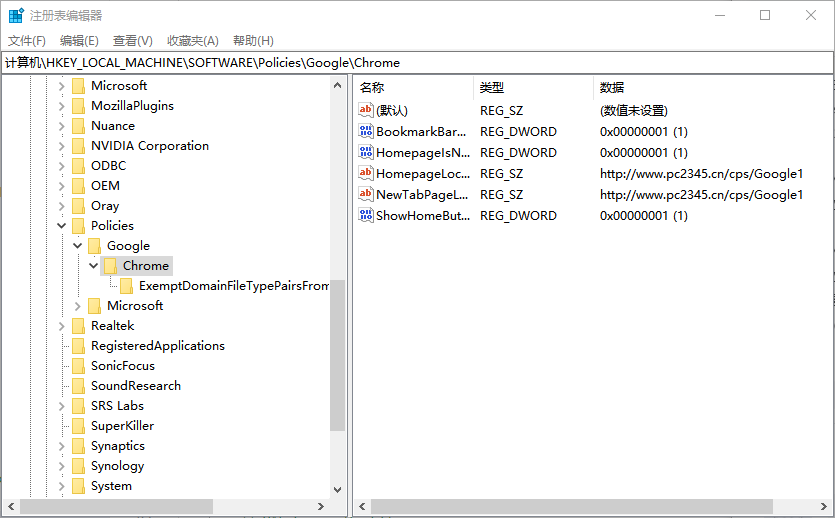
Task: Collapse the Policies key
Action: point(61,226)
